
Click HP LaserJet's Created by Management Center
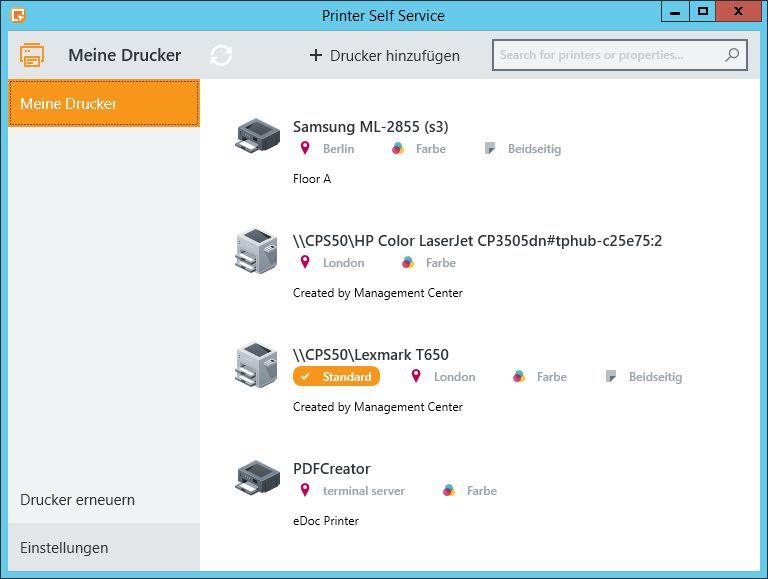coord(378,293)
